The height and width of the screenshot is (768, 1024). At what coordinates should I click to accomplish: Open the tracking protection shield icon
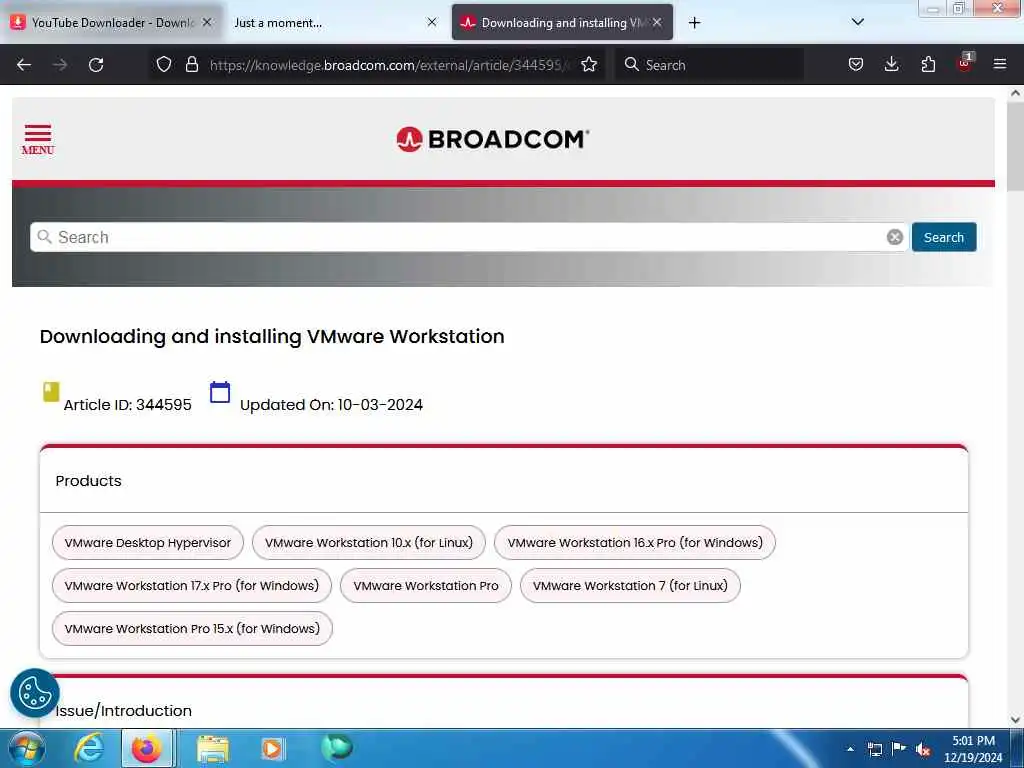coord(164,65)
